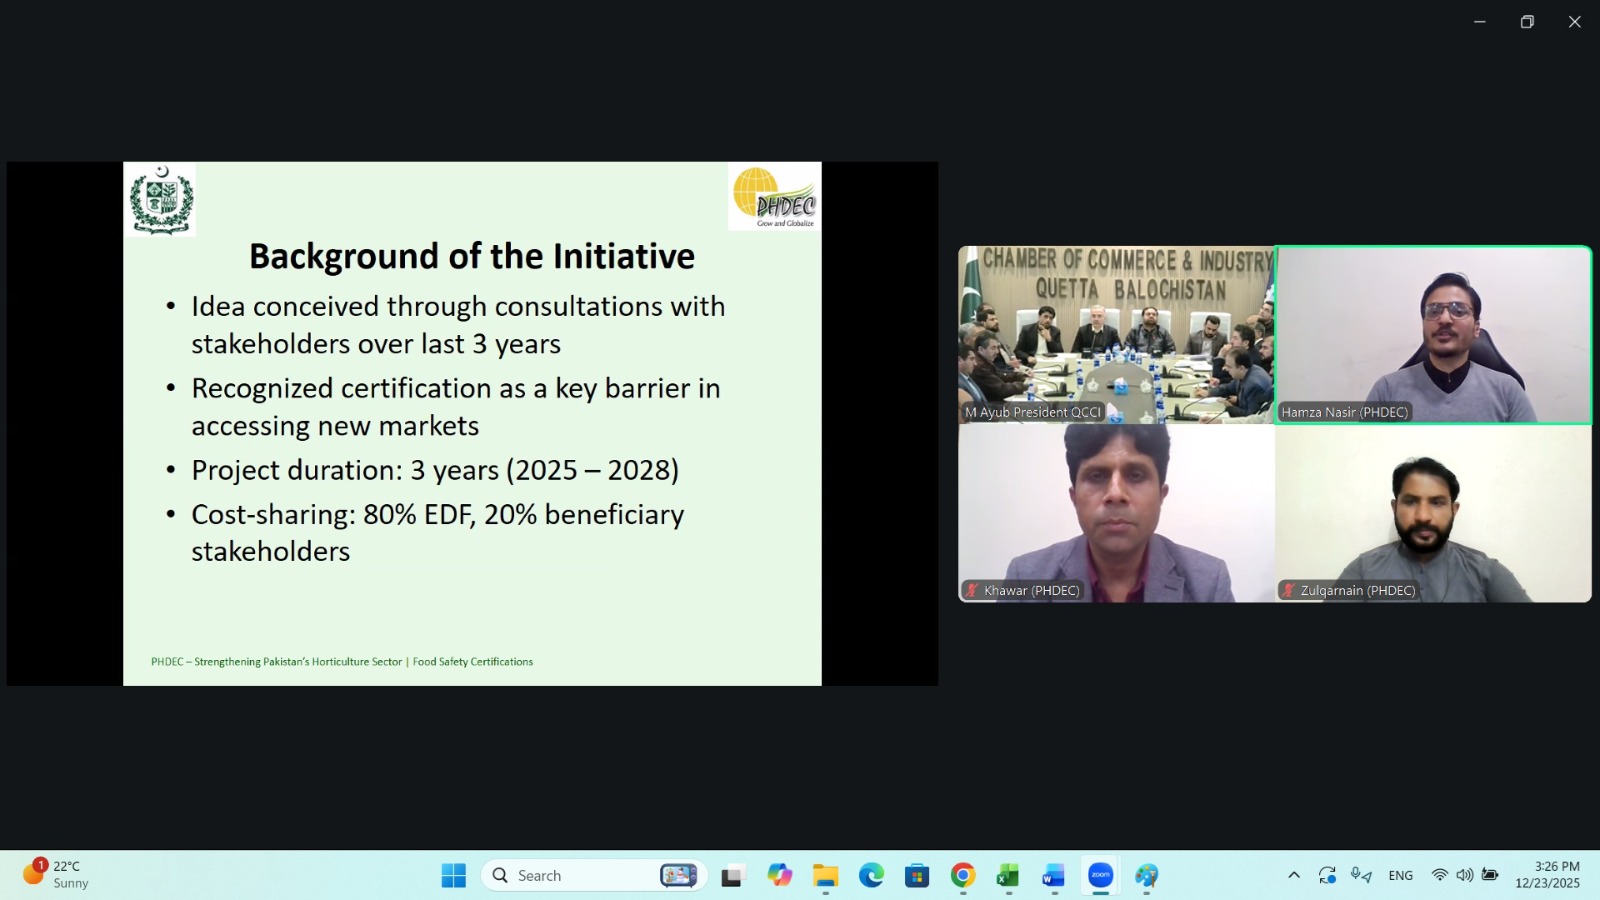Open the ENG language input switcher
This screenshot has height=900, width=1600.
[1400, 876]
